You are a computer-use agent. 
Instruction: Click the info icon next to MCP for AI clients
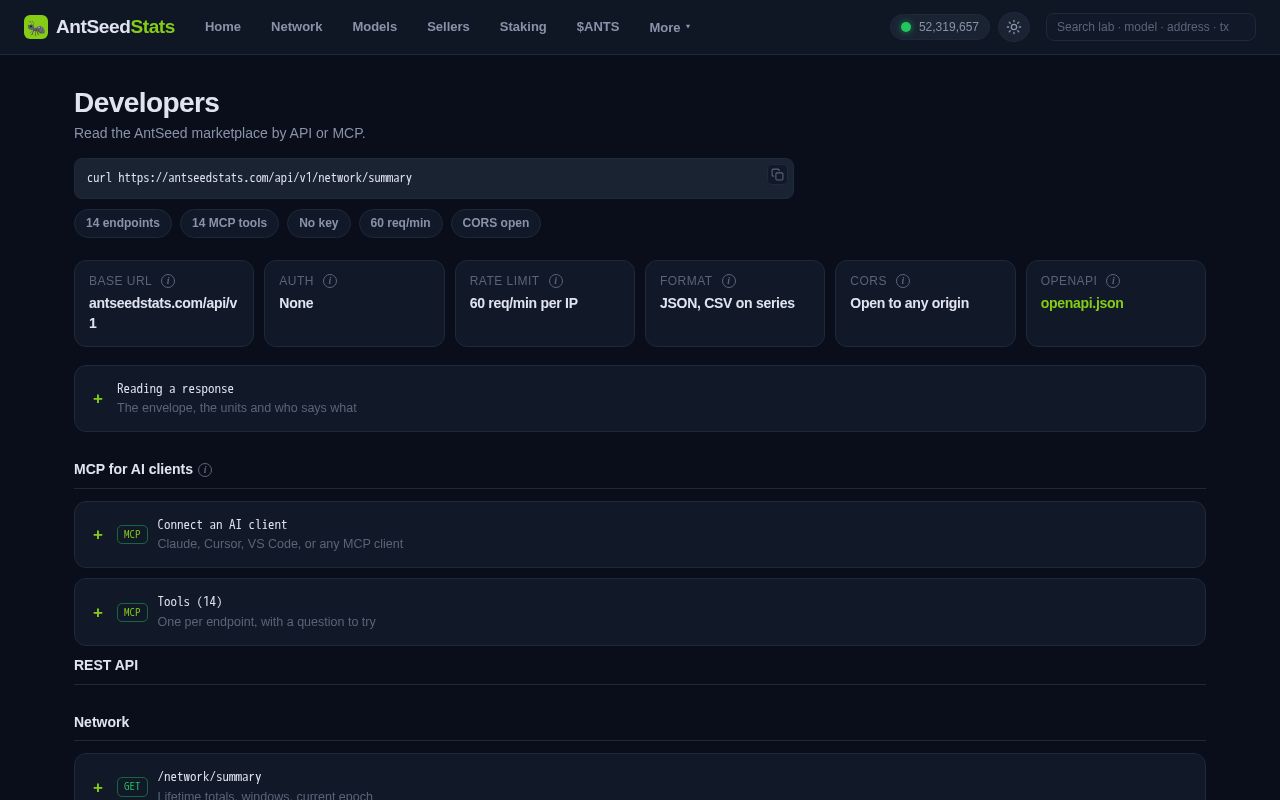coord(205,470)
